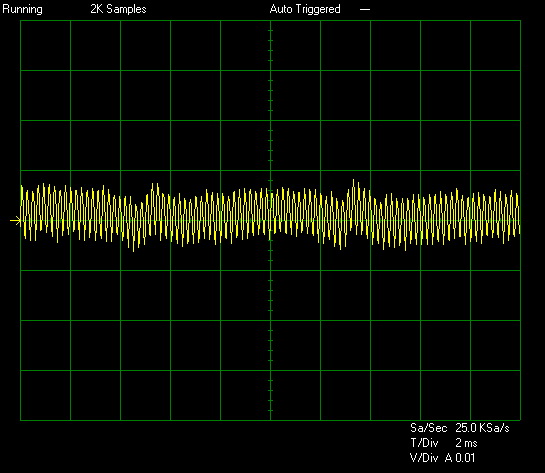Click the yellow zero-level baseline through the waveform
Image resolution: width=545 pixels, height=473 pixels.
click(x=270, y=221)
